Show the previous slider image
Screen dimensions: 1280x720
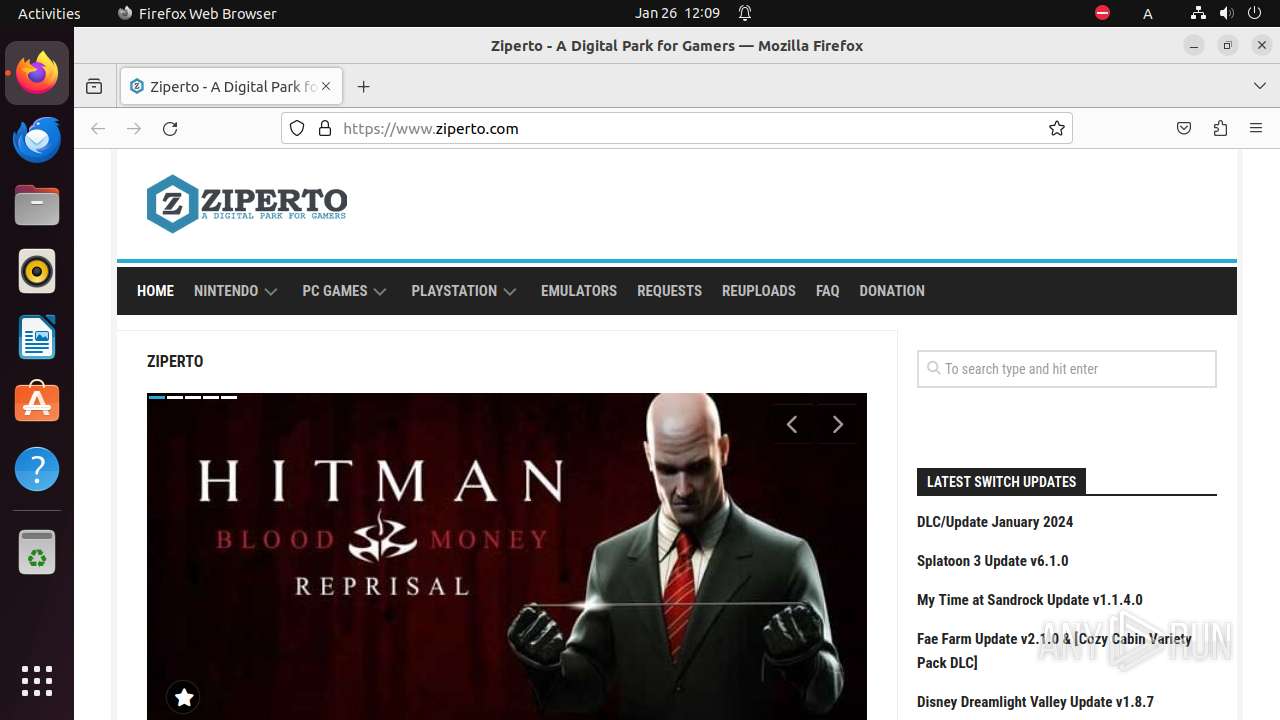pos(792,424)
